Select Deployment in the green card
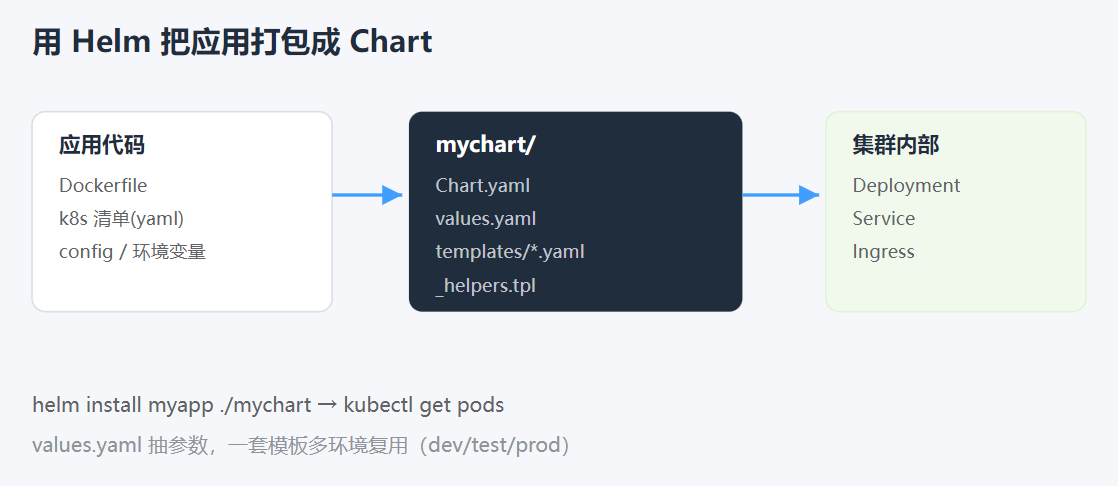 [906, 185]
